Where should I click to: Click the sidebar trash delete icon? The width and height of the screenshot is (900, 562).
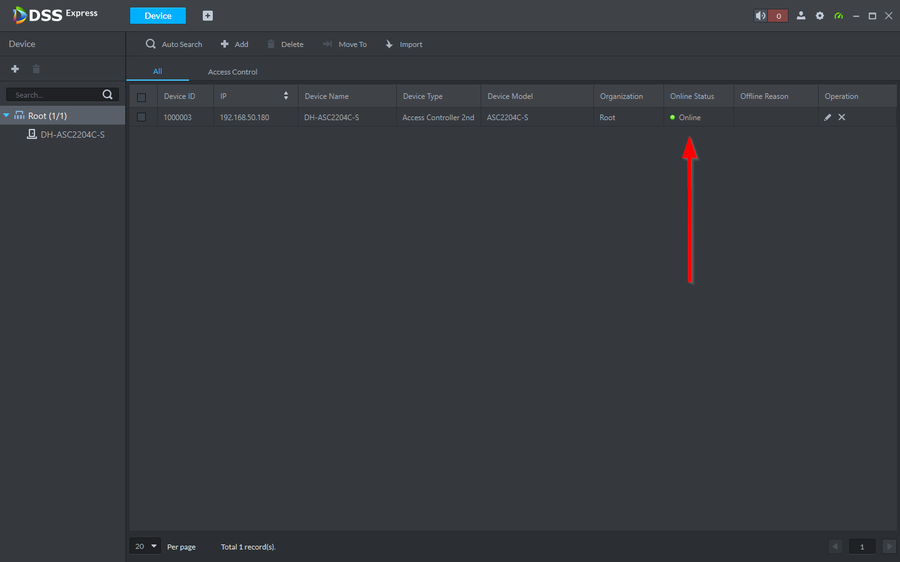coord(36,69)
